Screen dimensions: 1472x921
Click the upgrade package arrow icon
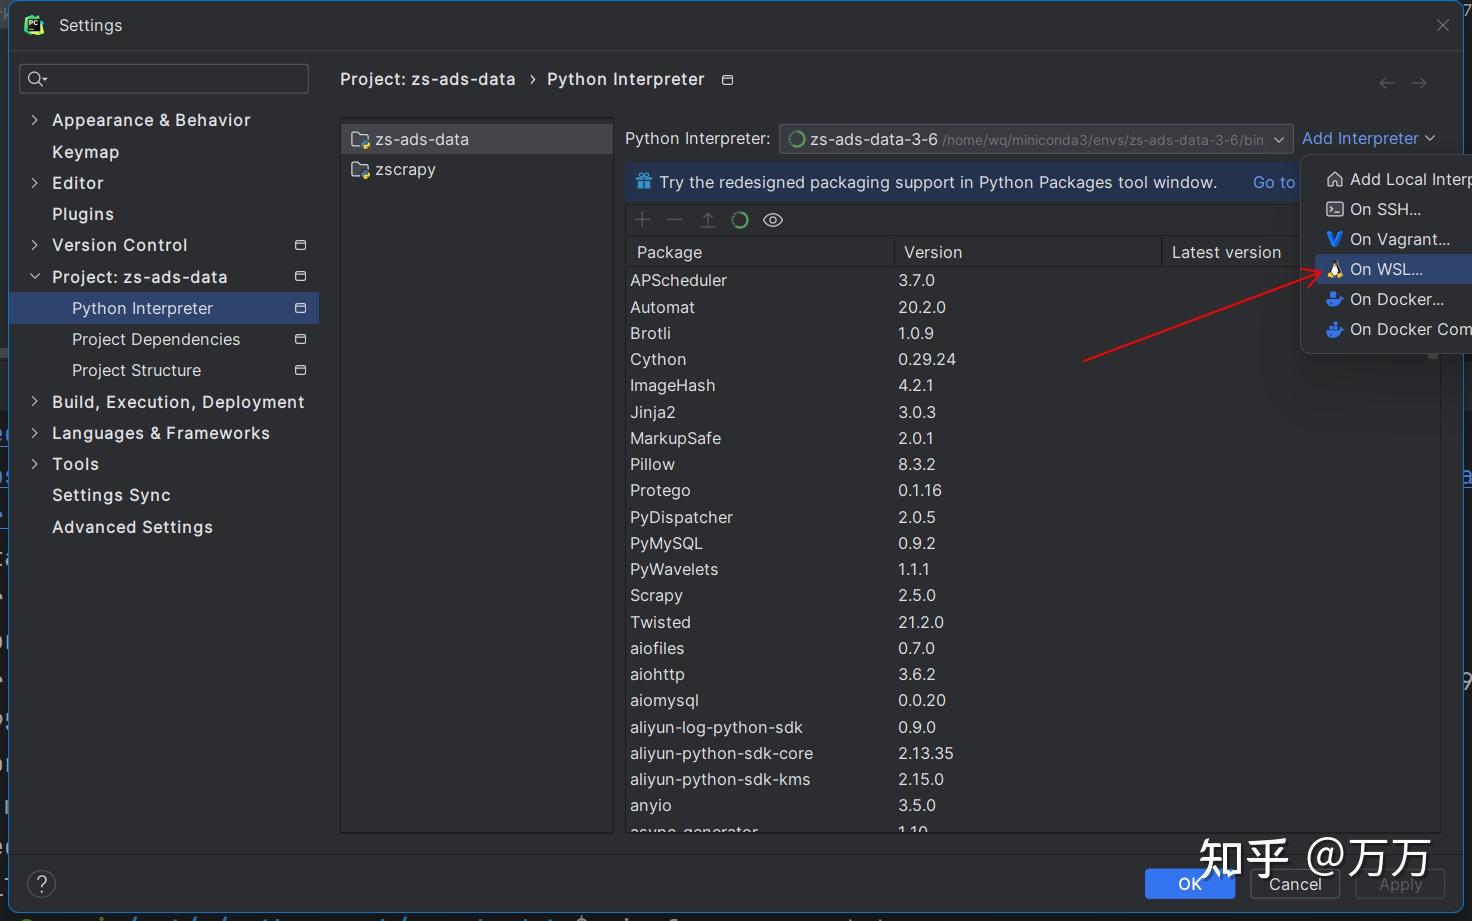pyautogui.click(x=707, y=220)
